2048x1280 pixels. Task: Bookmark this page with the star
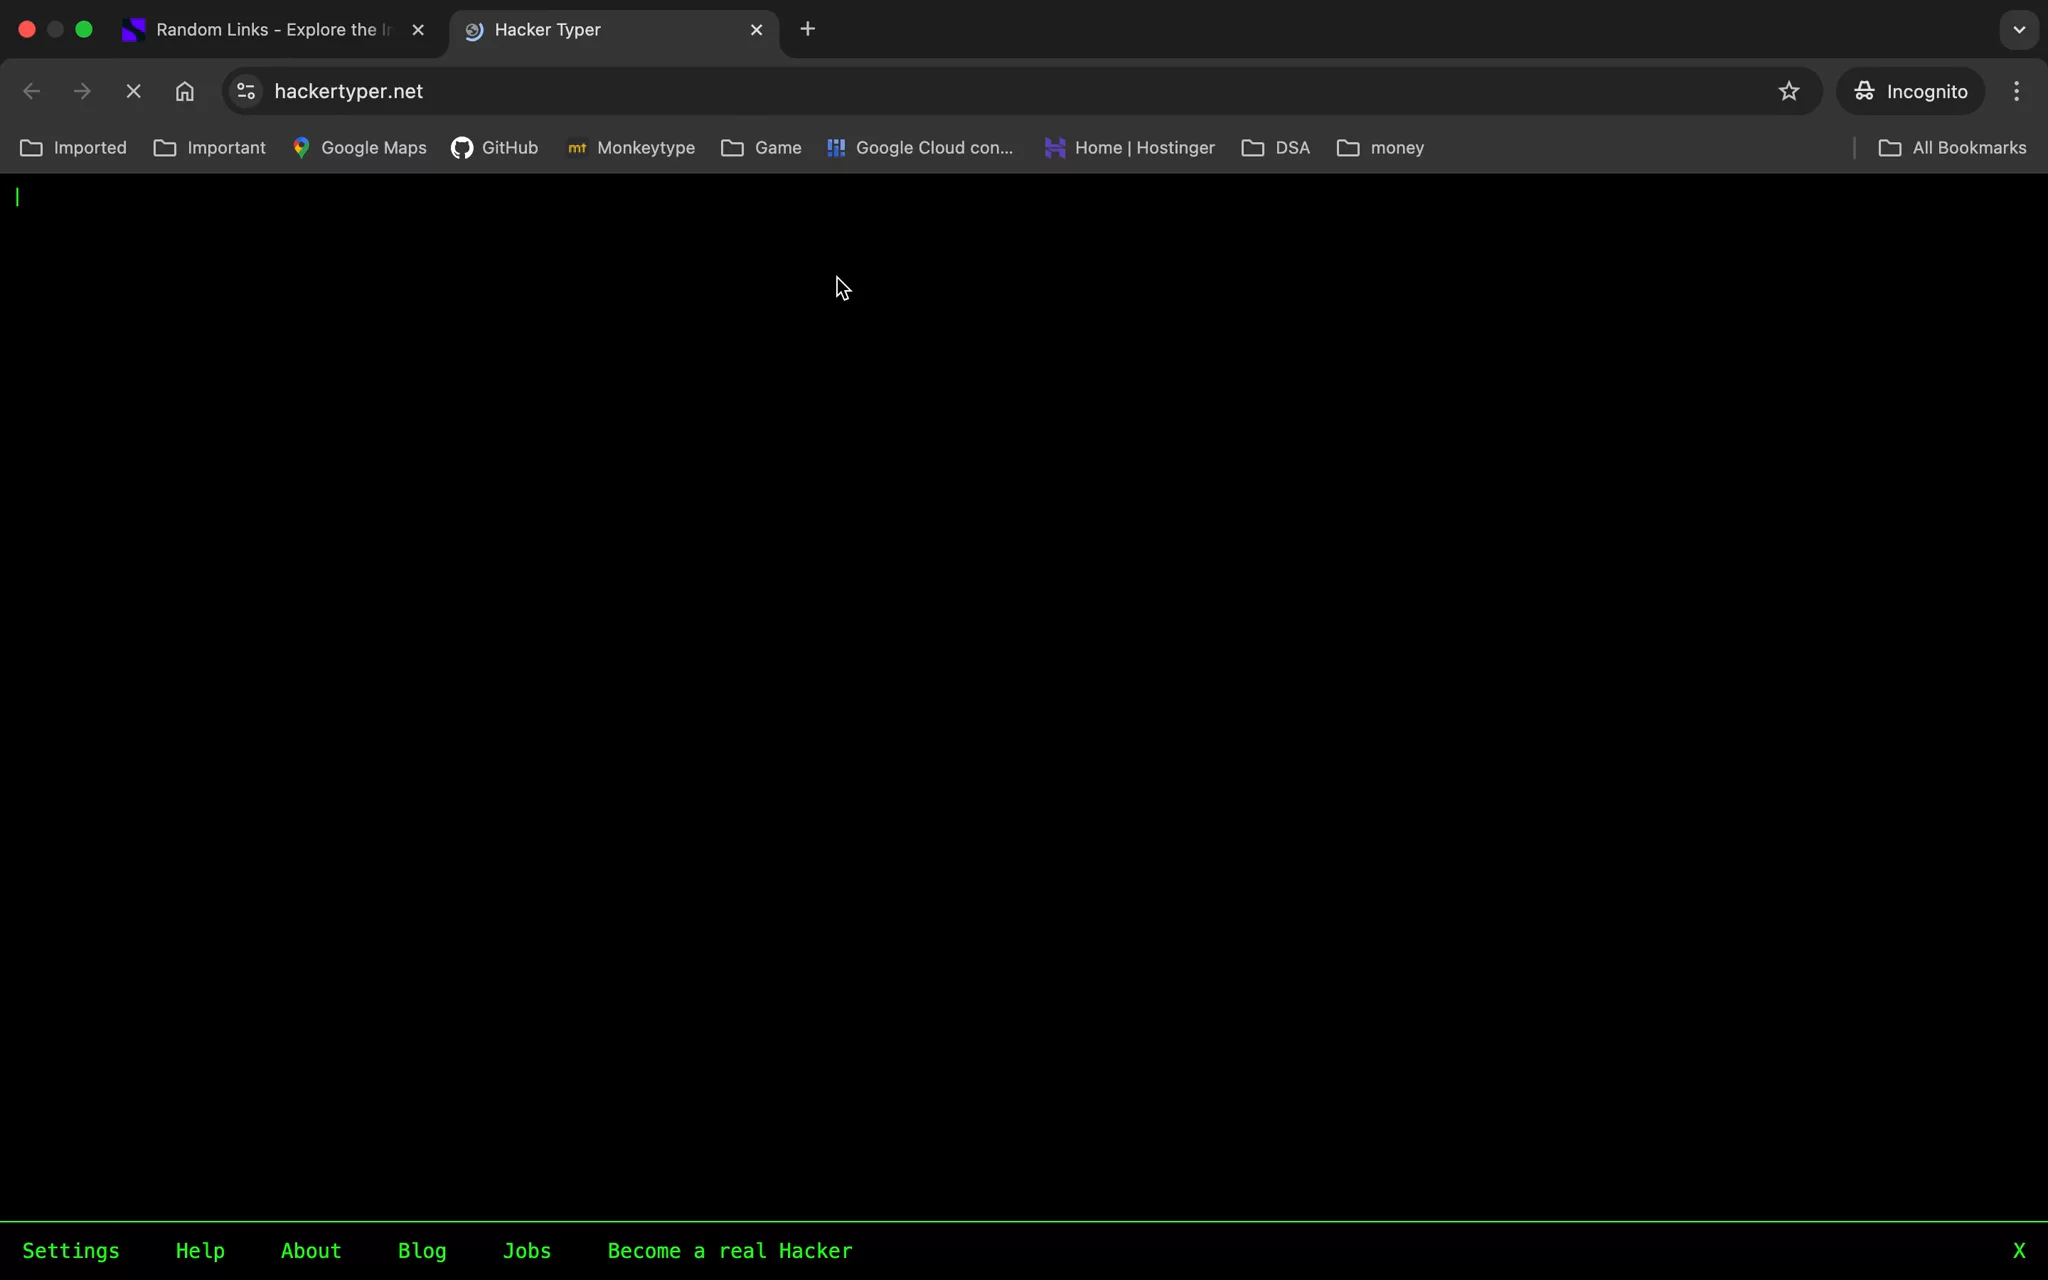(x=1789, y=91)
